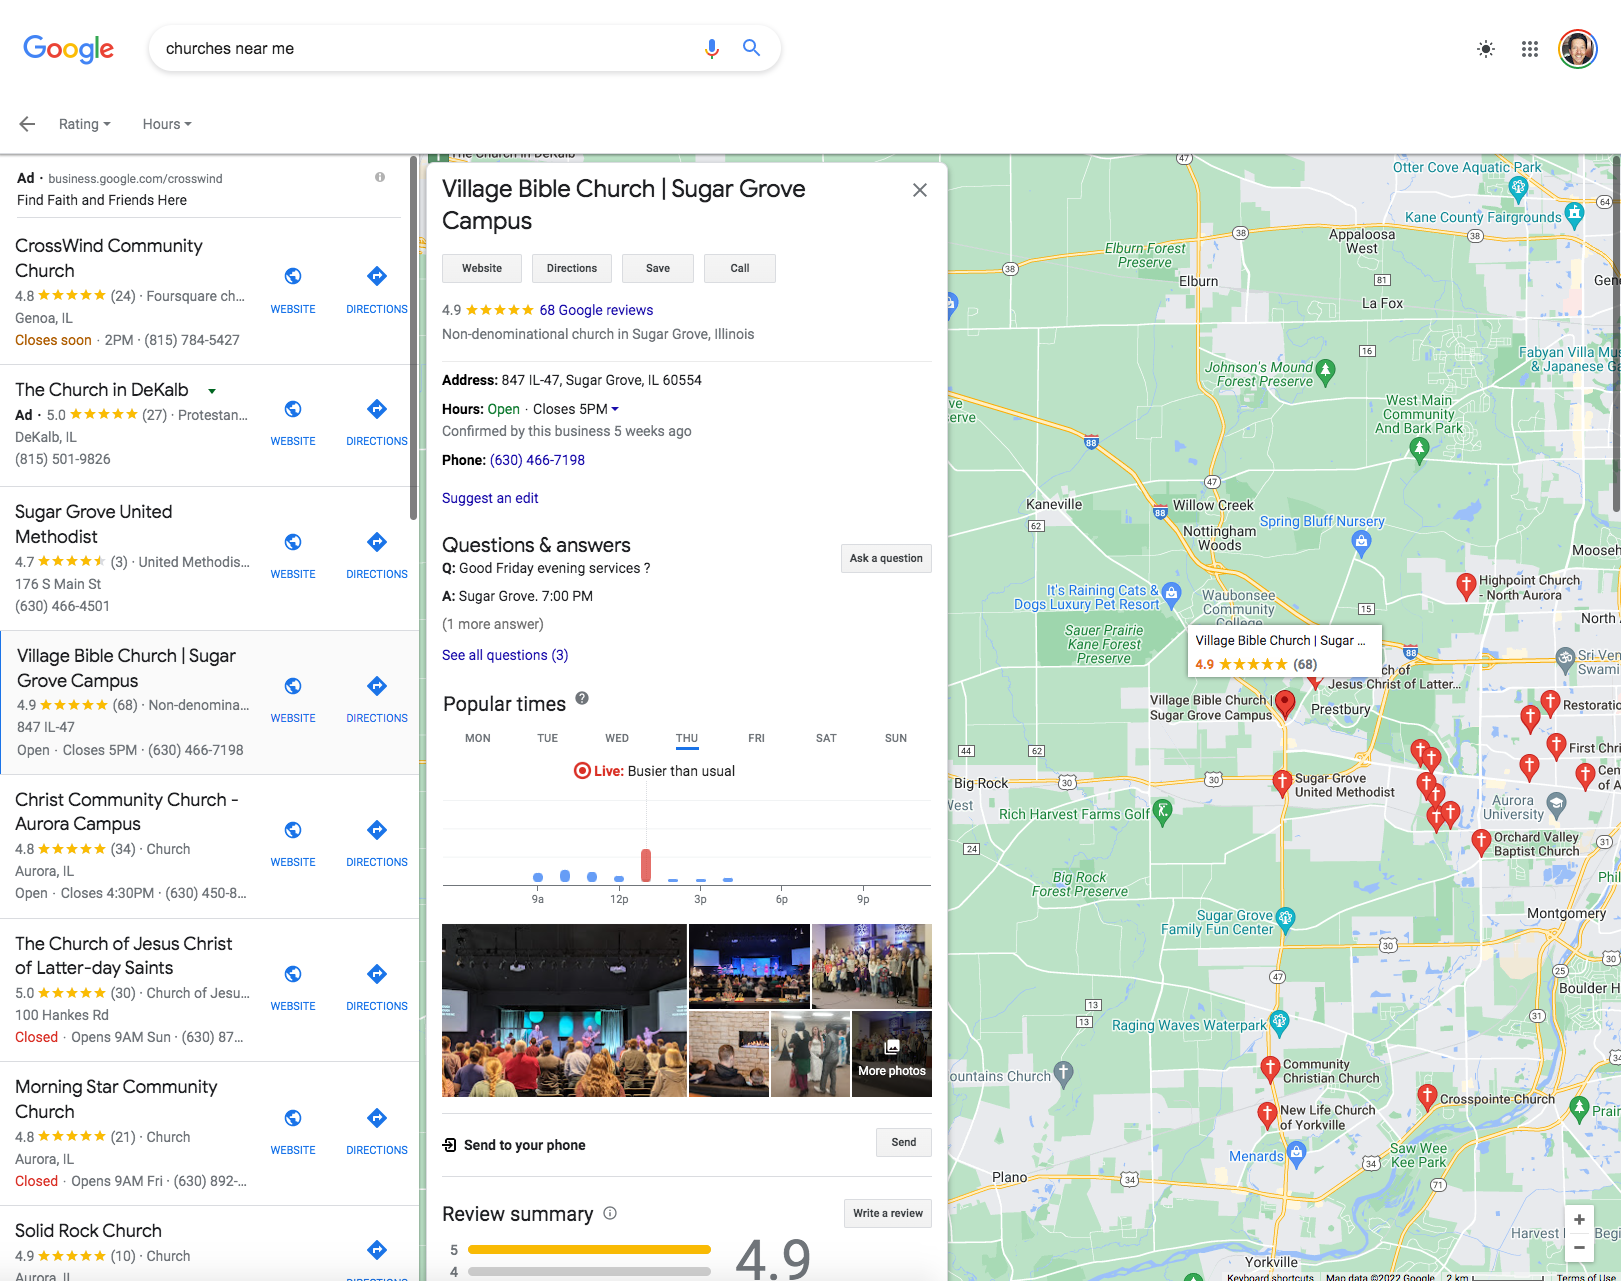This screenshot has width=1621, height=1281.
Task: Click the 5-star review rating bar
Action: point(589,1249)
